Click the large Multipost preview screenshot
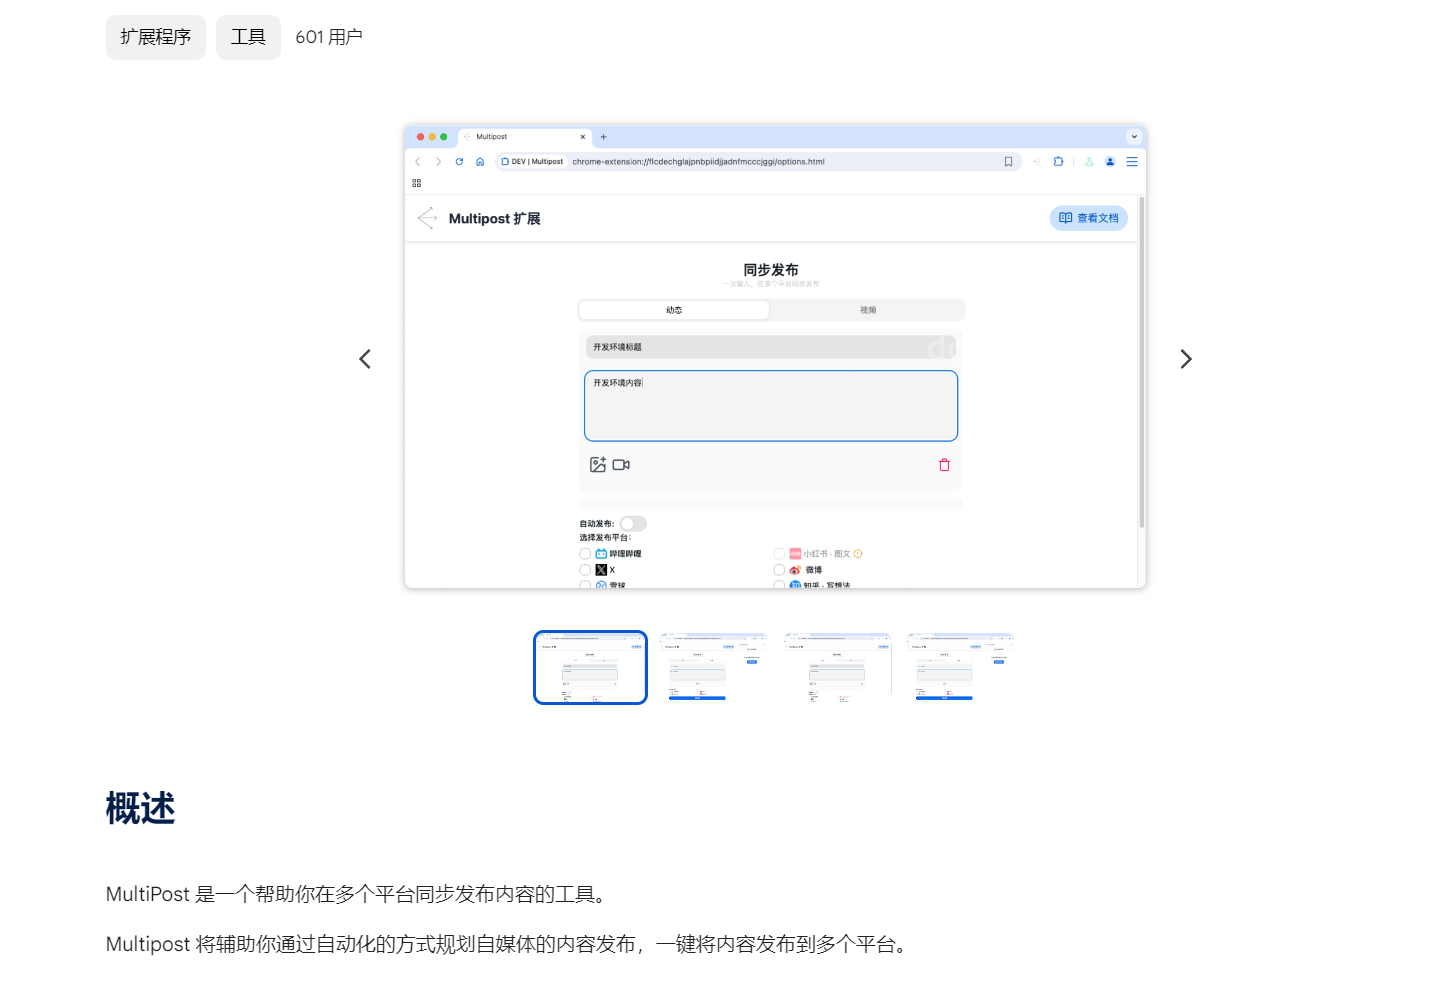 pos(775,357)
